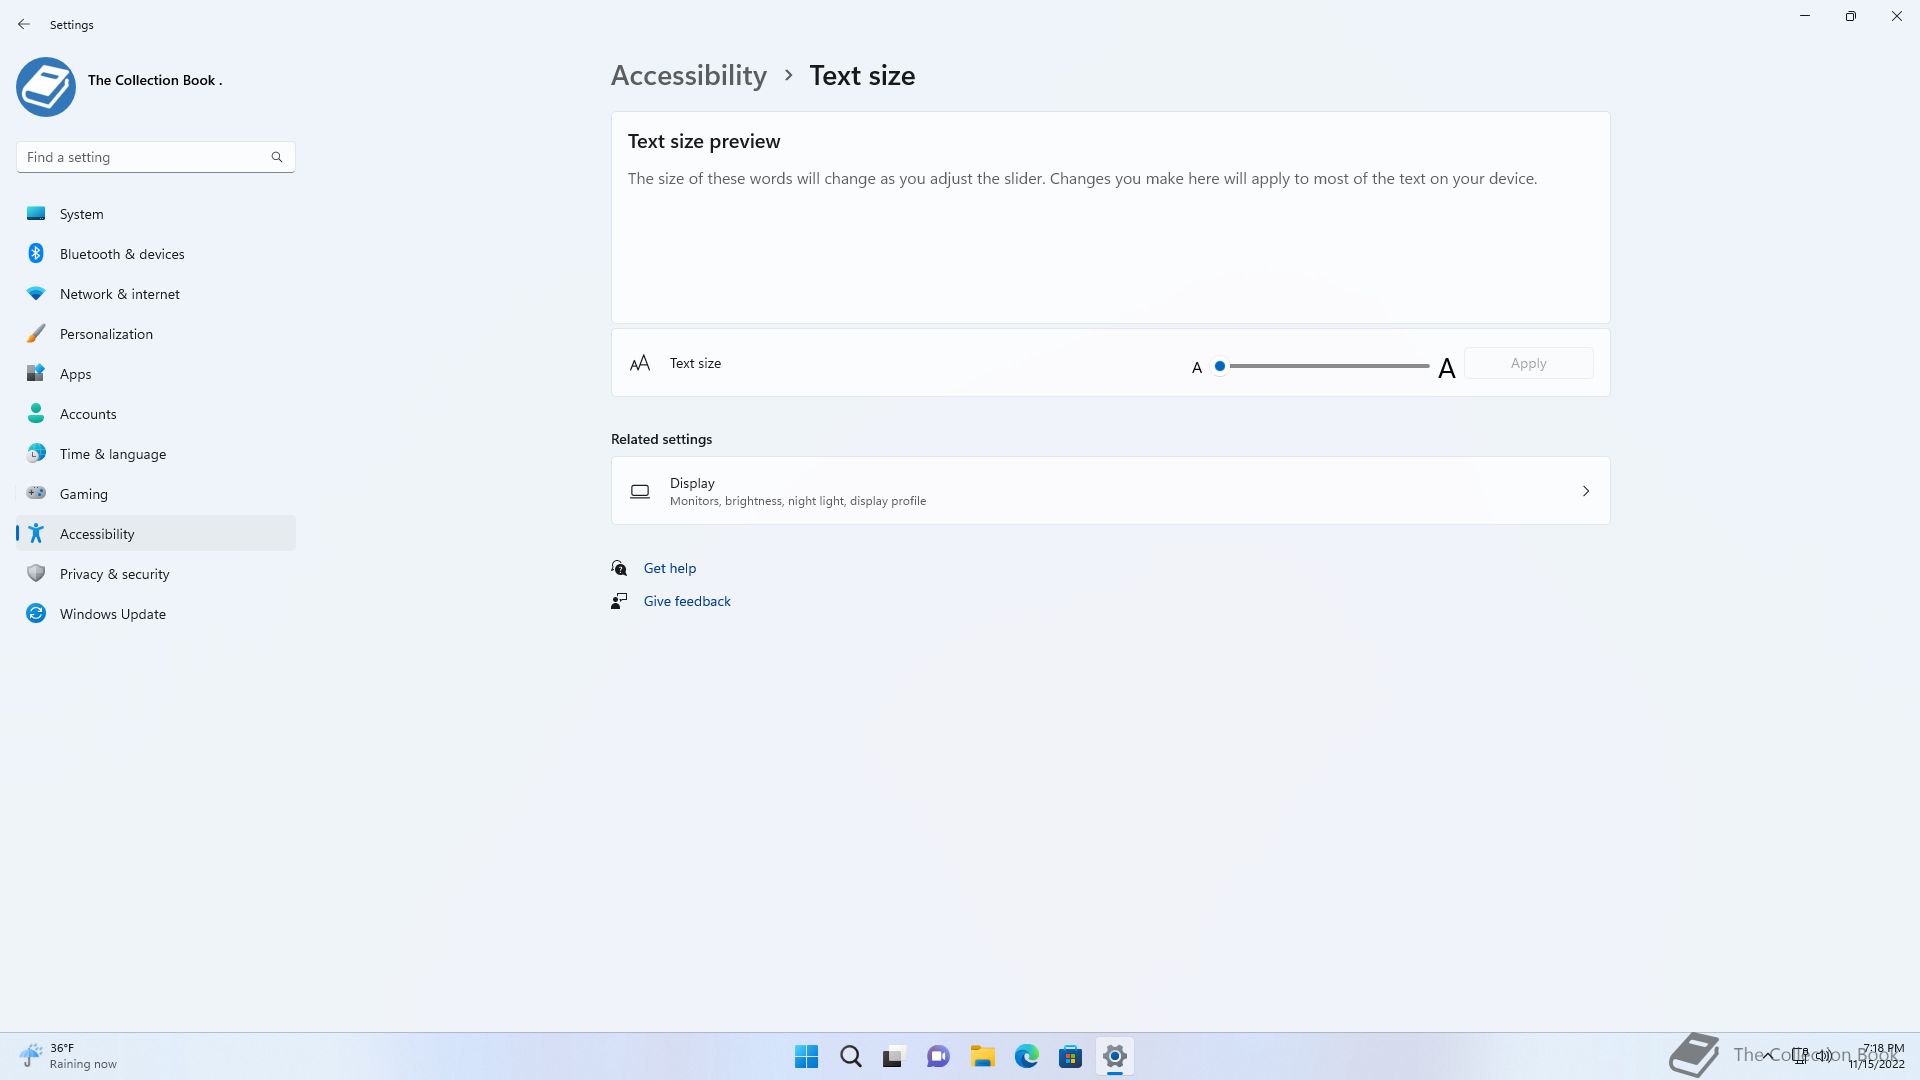Click the Text size slider thumb
The width and height of the screenshot is (1920, 1080).
[1220, 366]
